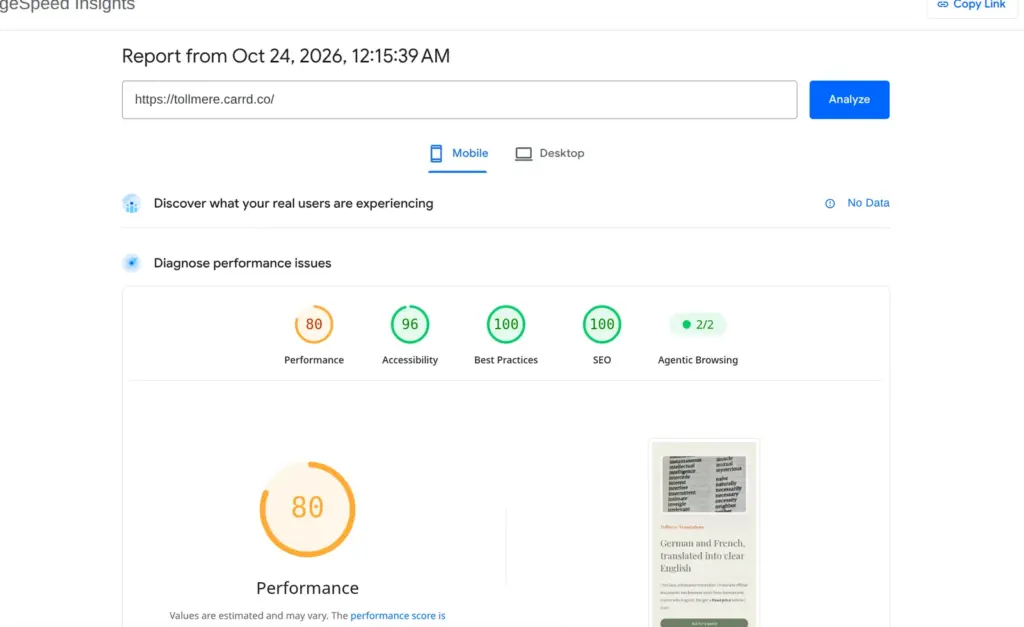1024x627 pixels.
Task: Switch to the Mobile tab
Action: point(458,153)
